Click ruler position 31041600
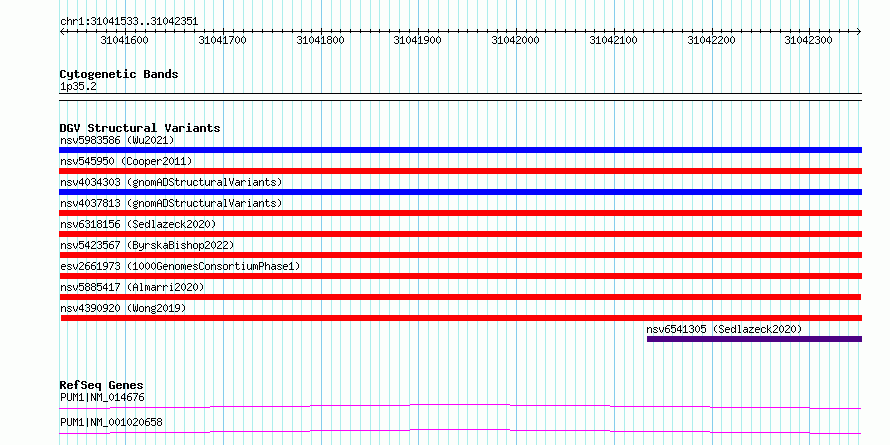 [x=124, y=40]
